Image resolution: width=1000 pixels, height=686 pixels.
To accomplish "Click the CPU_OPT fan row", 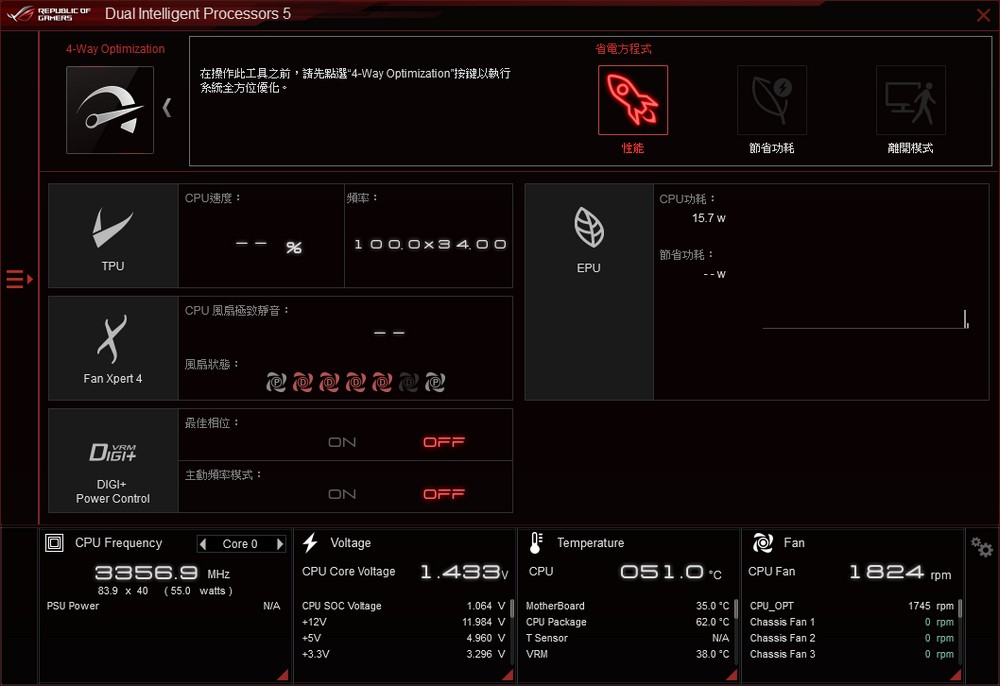I will (x=852, y=606).
